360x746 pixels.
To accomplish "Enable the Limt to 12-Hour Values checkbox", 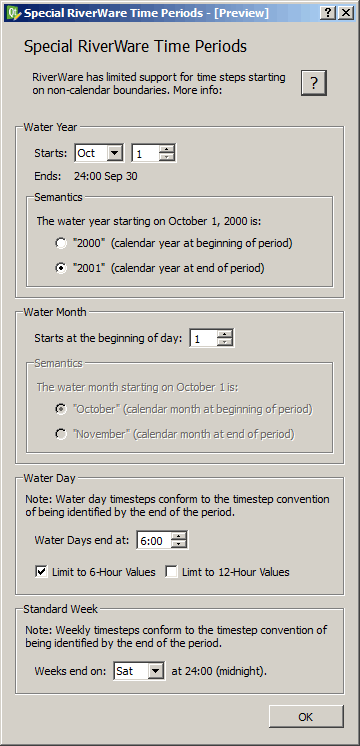I will (x=171, y=572).
